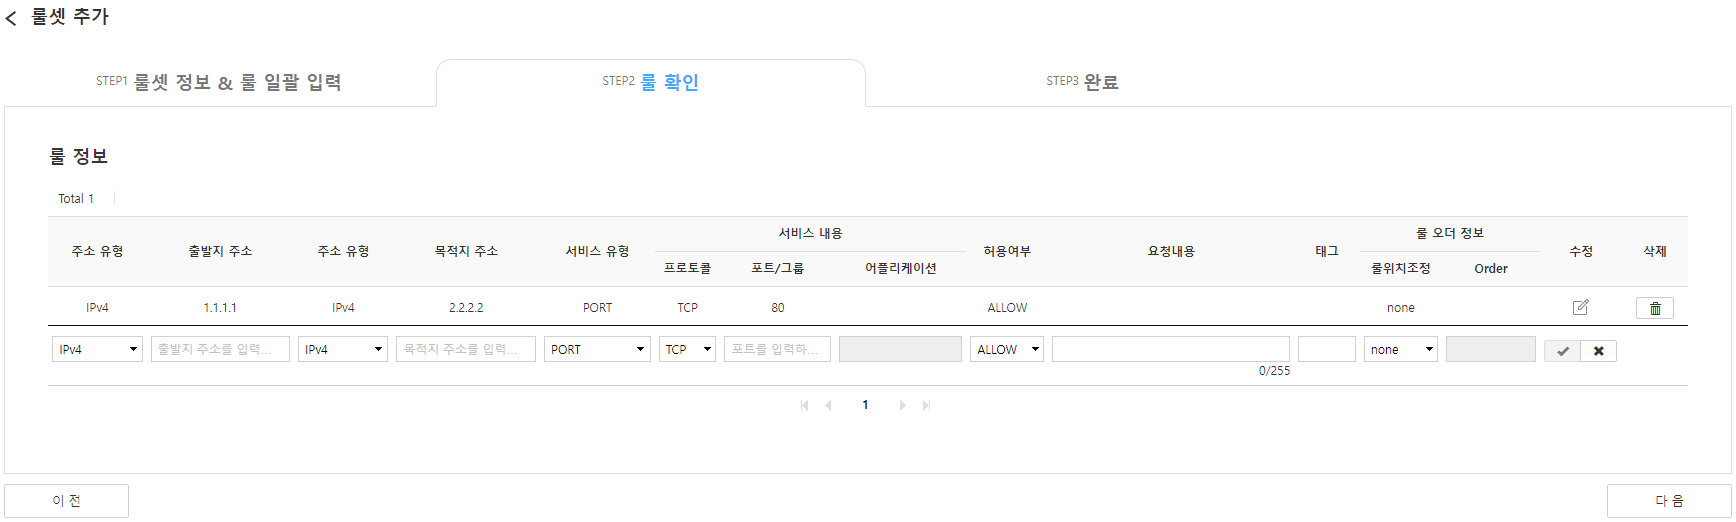The image size is (1736, 522).
Task: Cancel the new rule entry with X
Action: click(x=1599, y=351)
